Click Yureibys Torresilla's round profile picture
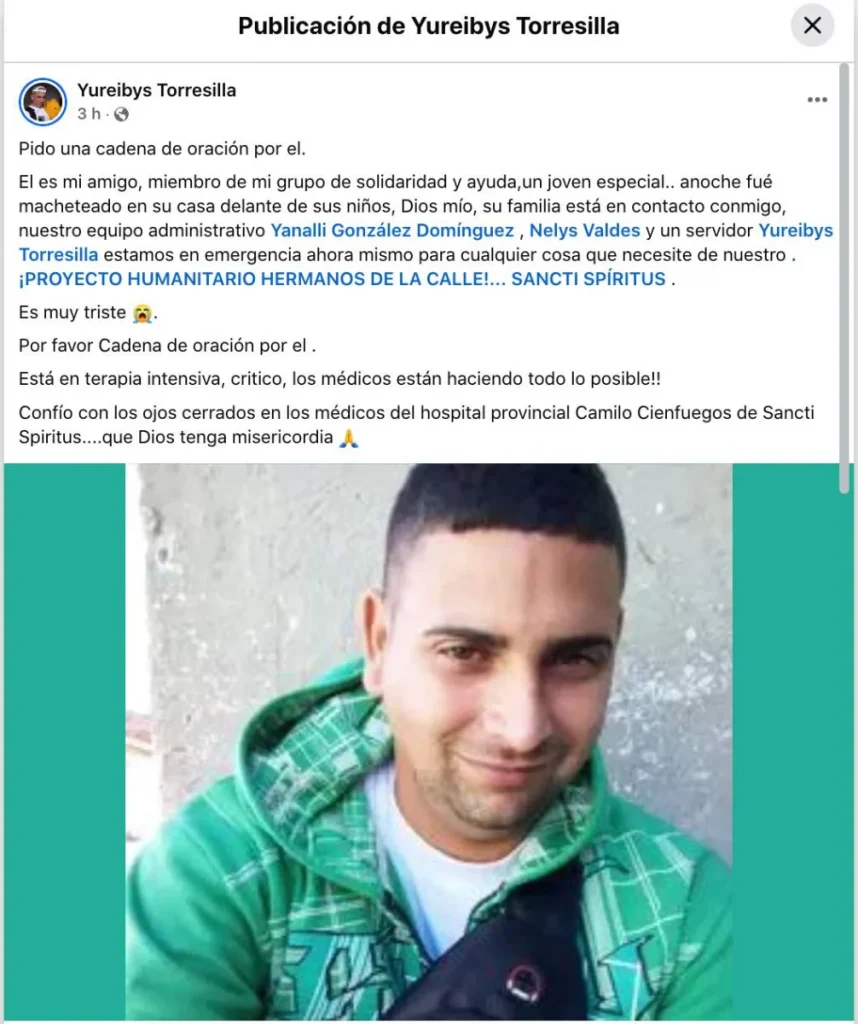Viewport: 858px width, 1024px height. click(x=43, y=102)
